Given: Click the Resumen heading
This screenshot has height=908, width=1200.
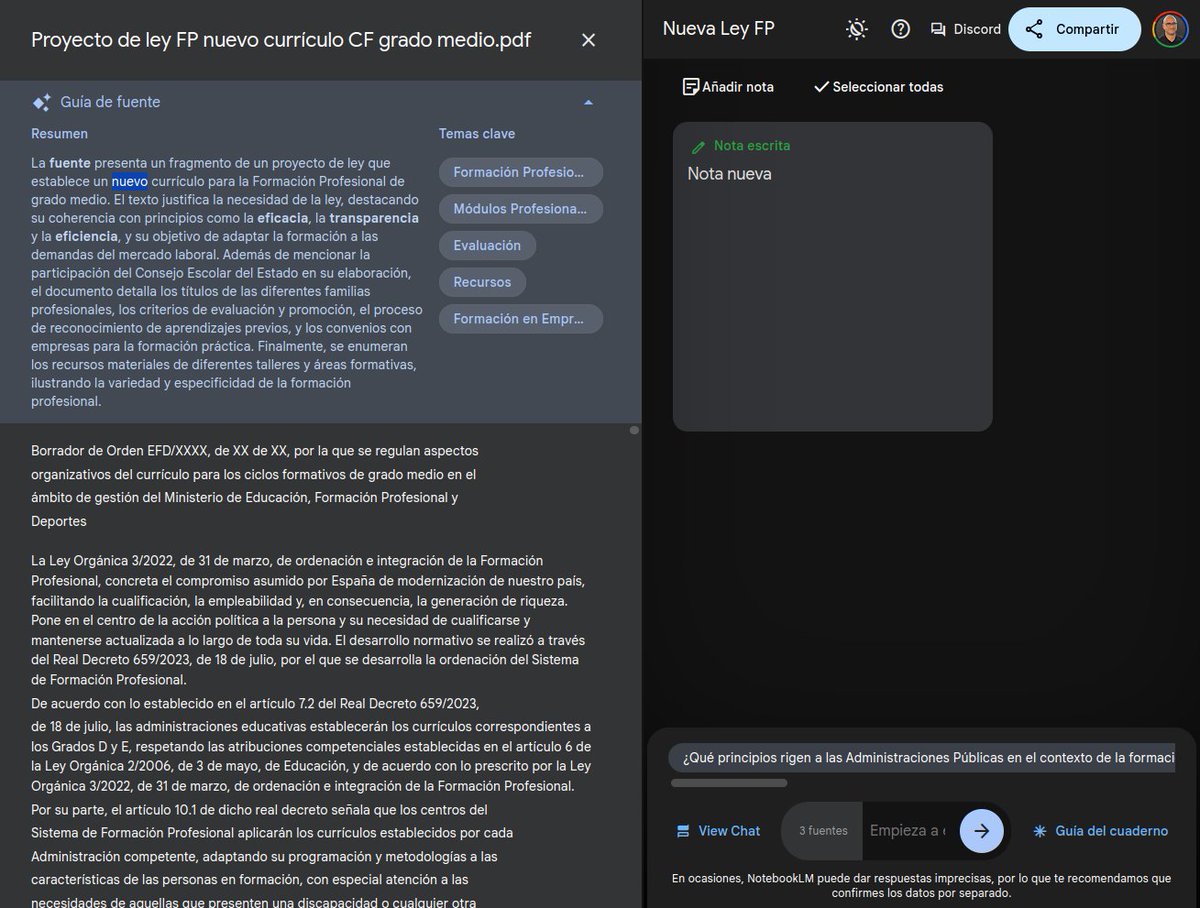Looking at the screenshot, I should click(59, 134).
